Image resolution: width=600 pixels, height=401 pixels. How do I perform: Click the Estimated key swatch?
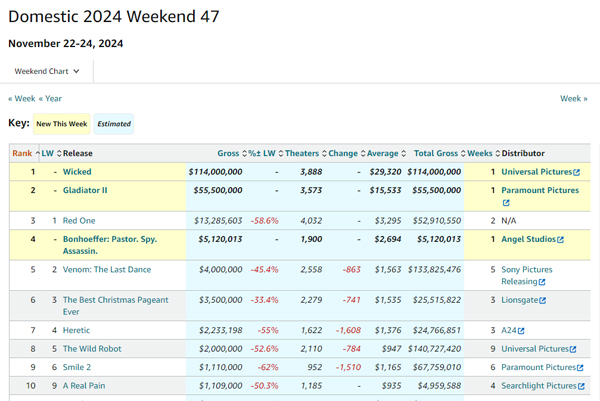(114, 124)
